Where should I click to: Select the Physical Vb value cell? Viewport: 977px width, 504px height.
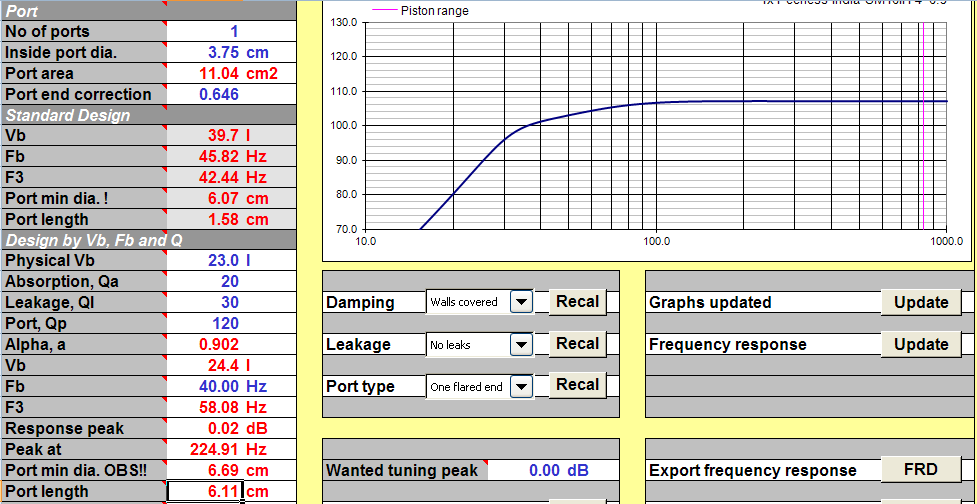point(231,260)
